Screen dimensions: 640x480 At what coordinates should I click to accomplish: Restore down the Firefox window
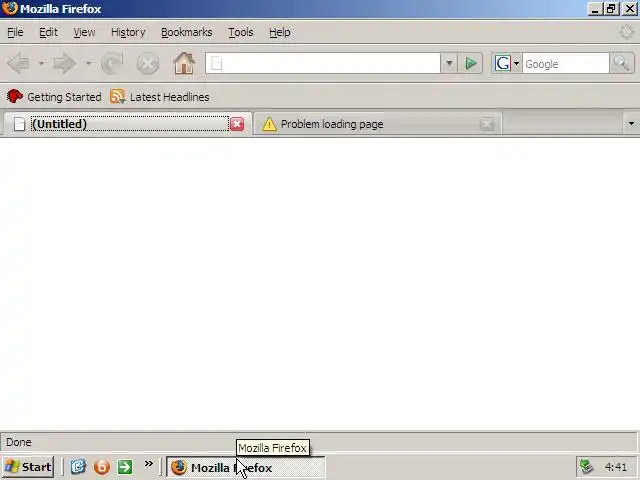click(x=611, y=9)
